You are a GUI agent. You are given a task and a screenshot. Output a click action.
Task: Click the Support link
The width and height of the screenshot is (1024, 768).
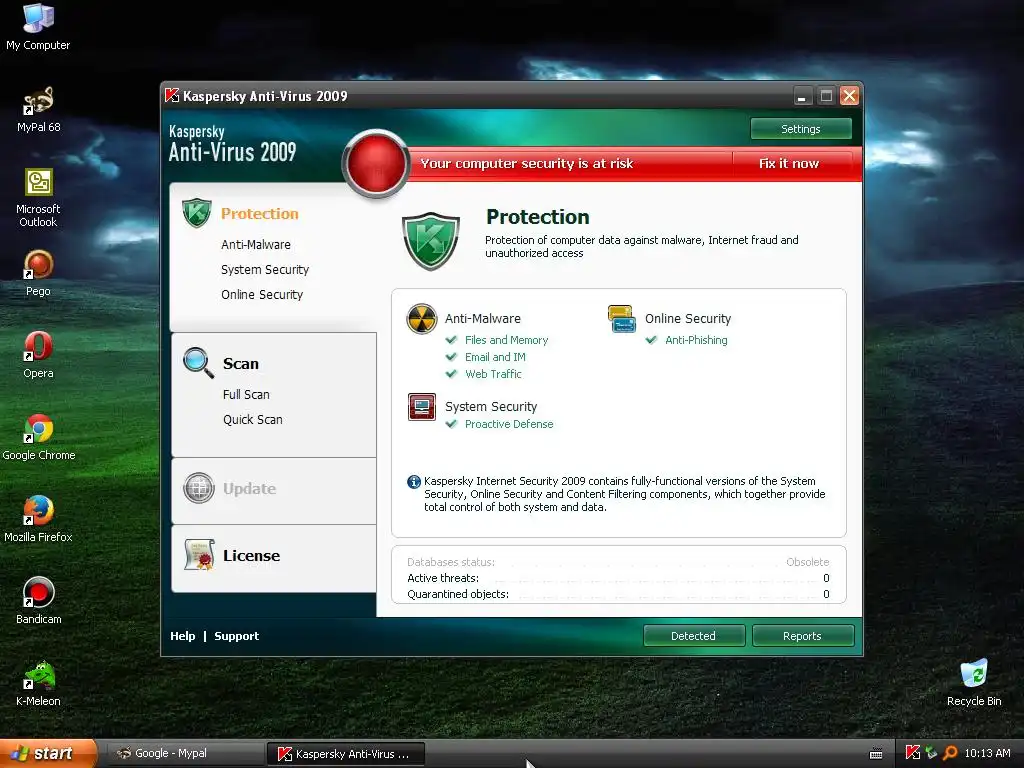coord(236,636)
